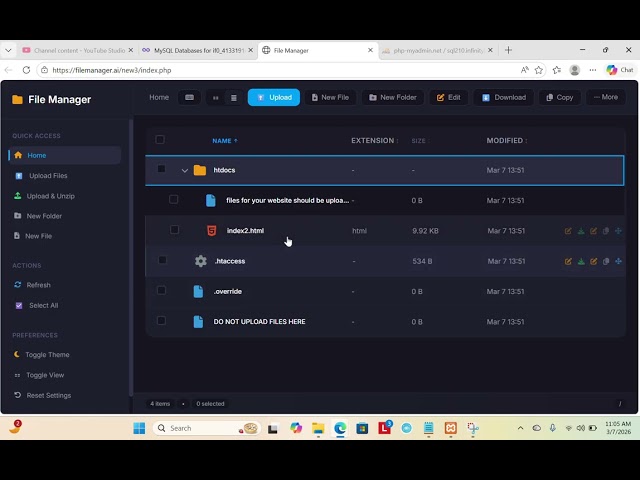Show hidden icons in system tray
Image resolution: width=640 pixels, height=480 pixels.
tap(520, 428)
